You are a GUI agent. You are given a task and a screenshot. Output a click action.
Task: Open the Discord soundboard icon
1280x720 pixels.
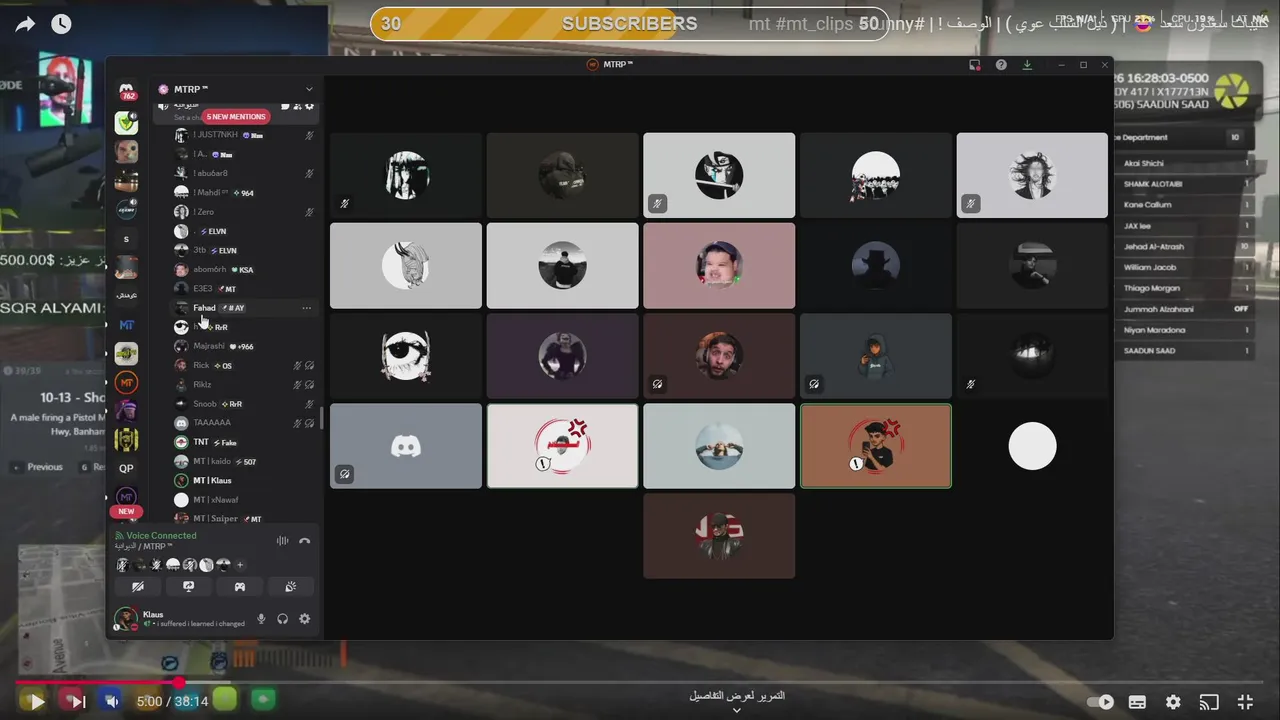pyautogui.click(x=291, y=587)
